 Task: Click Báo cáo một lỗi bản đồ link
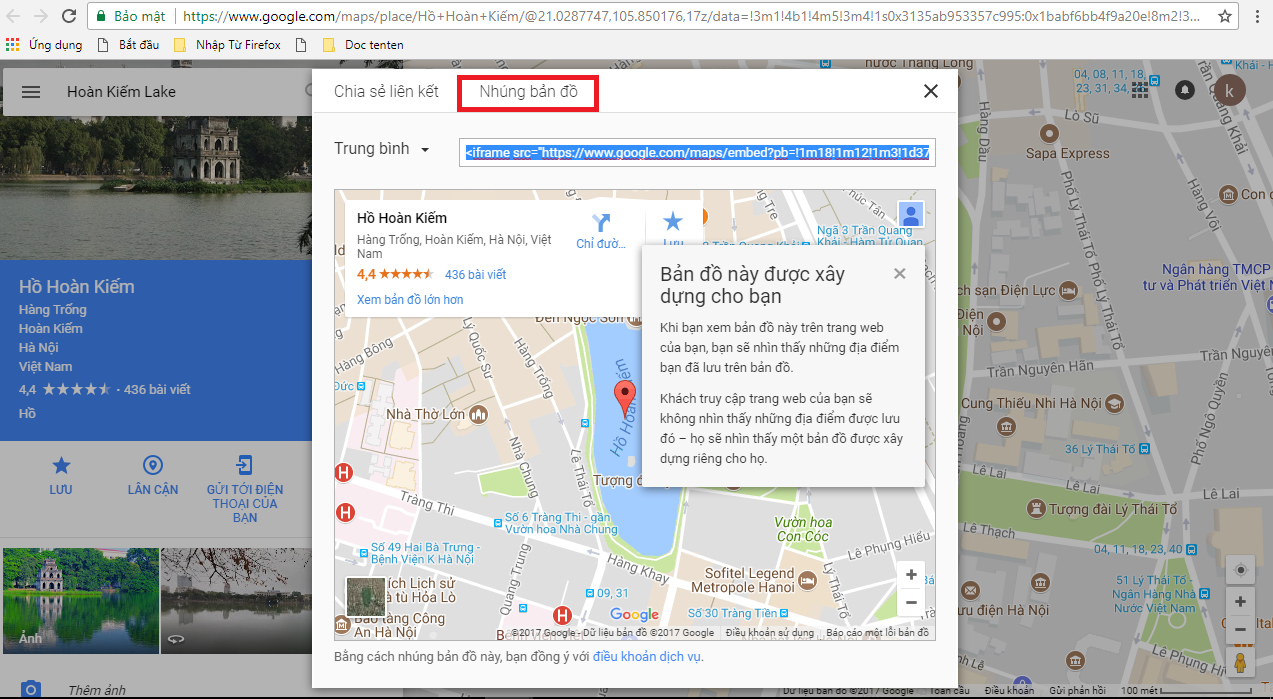pos(878,633)
